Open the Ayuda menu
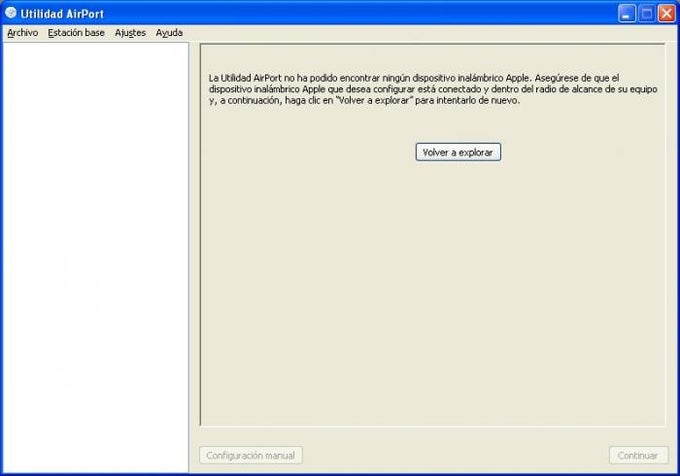The image size is (680, 476). click(169, 33)
